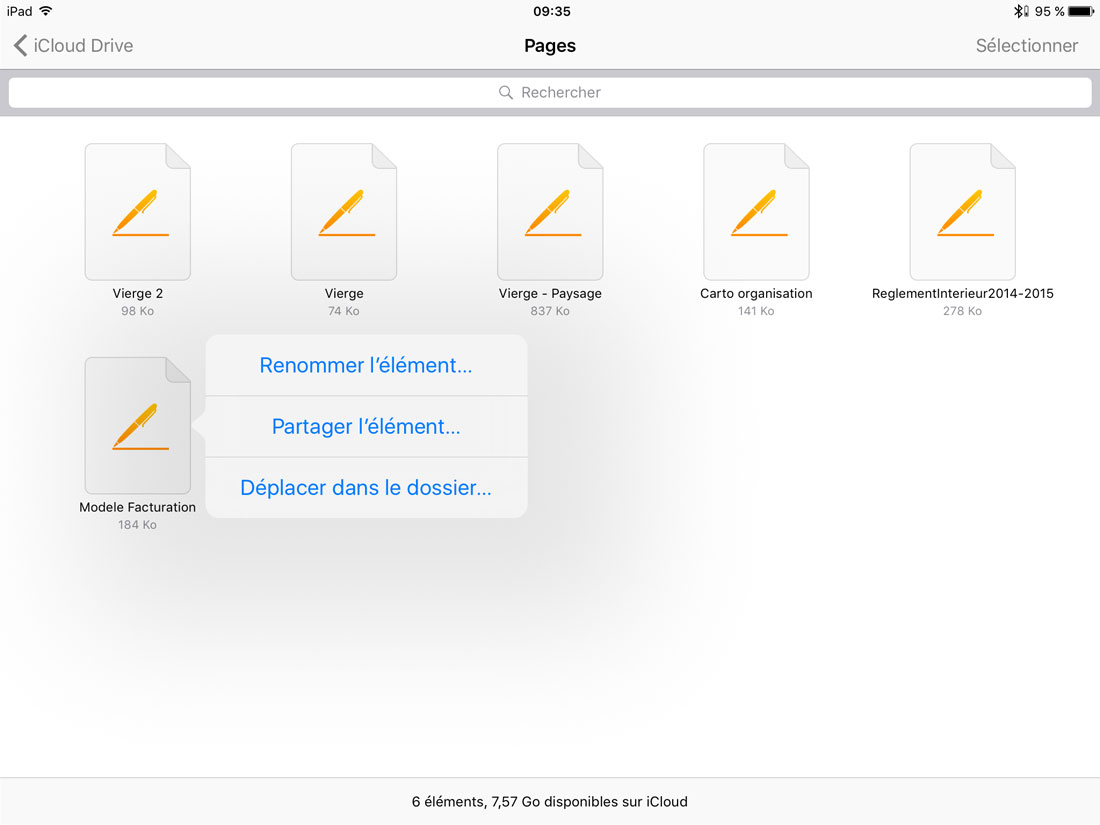This screenshot has height=825, width=1100.
Task: Click the 'Carto organisation' file name
Action: pos(756,293)
